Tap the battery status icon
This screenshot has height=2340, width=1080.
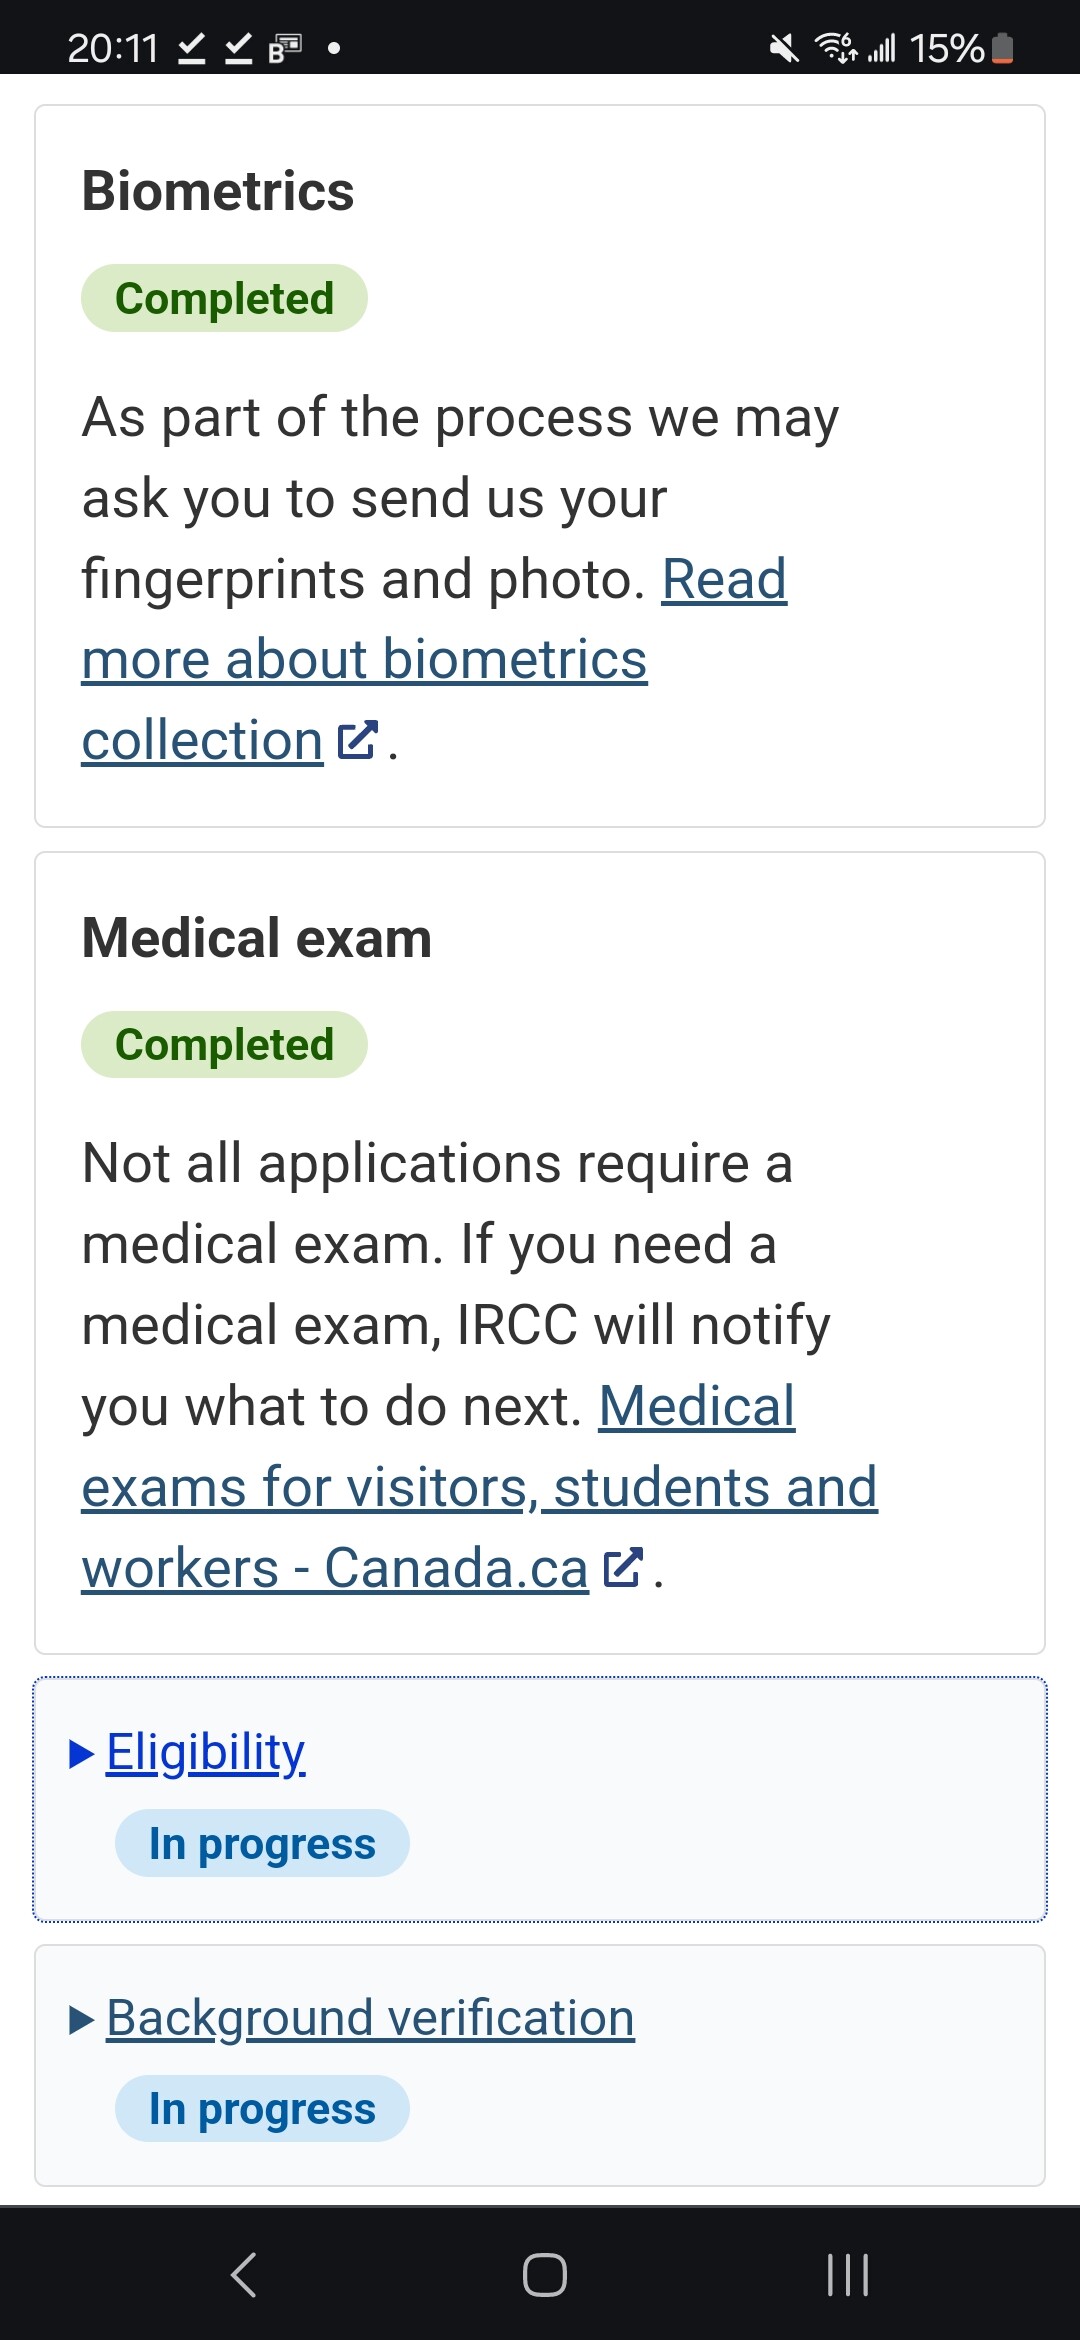tap(1002, 47)
